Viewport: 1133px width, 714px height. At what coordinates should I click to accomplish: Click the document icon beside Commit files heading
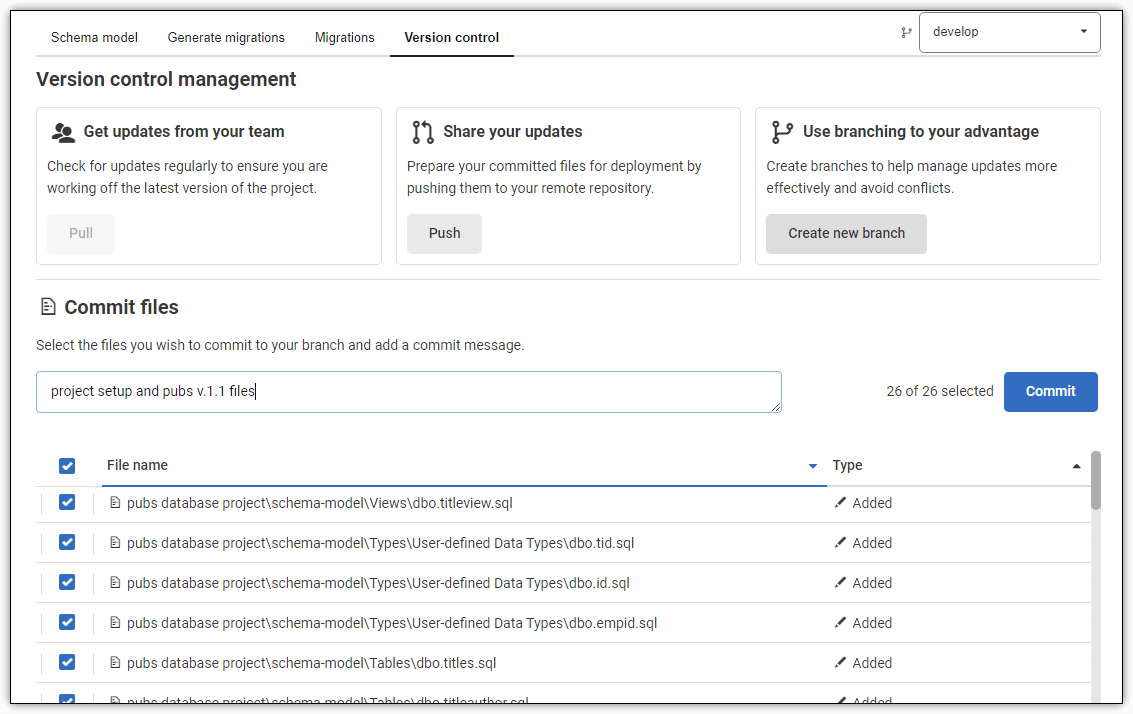(47, 307)
